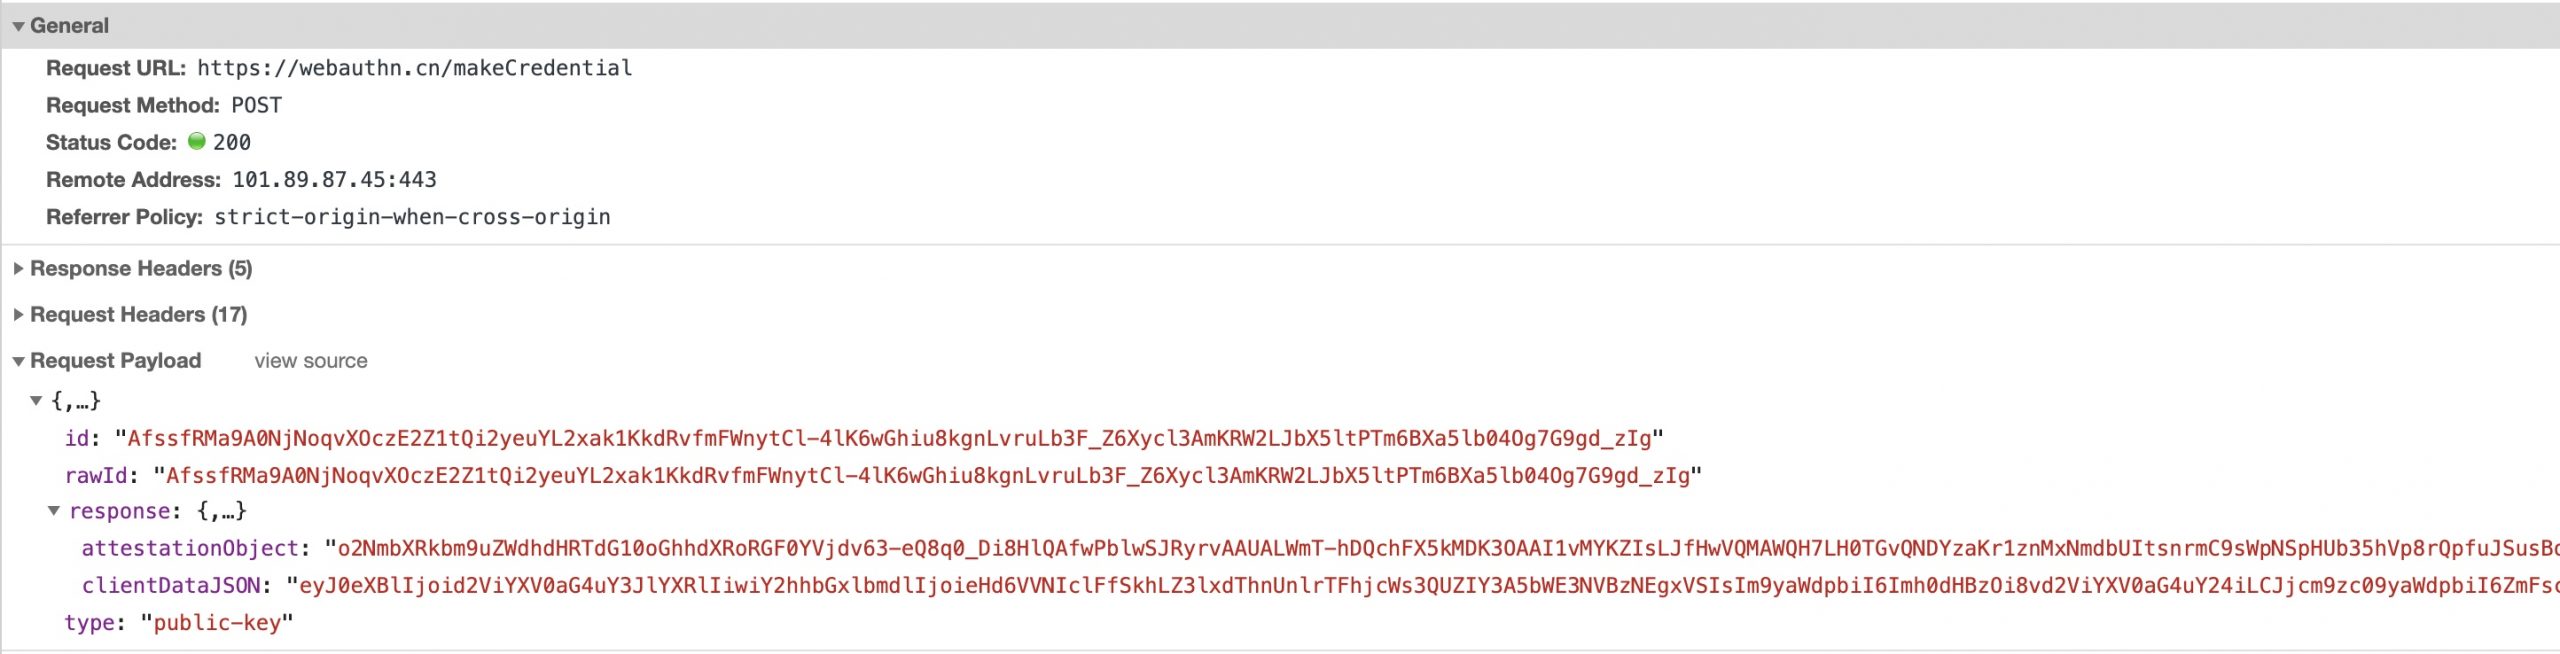Click the id value string
2560x654 pixels.
coord(889,438)
